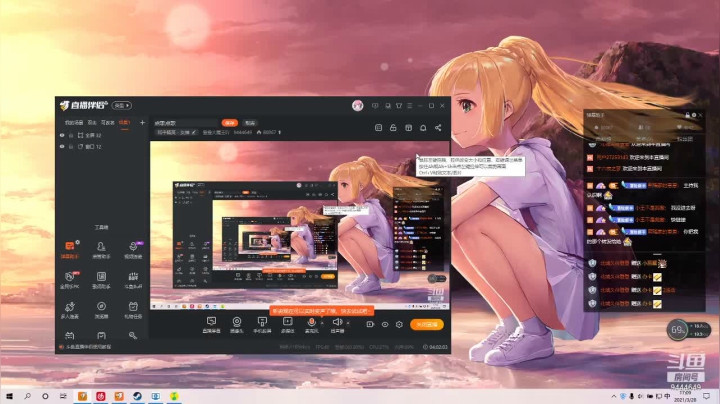Open the settings icon in 弹幕助手 floating window

click(x=694, y=115)
